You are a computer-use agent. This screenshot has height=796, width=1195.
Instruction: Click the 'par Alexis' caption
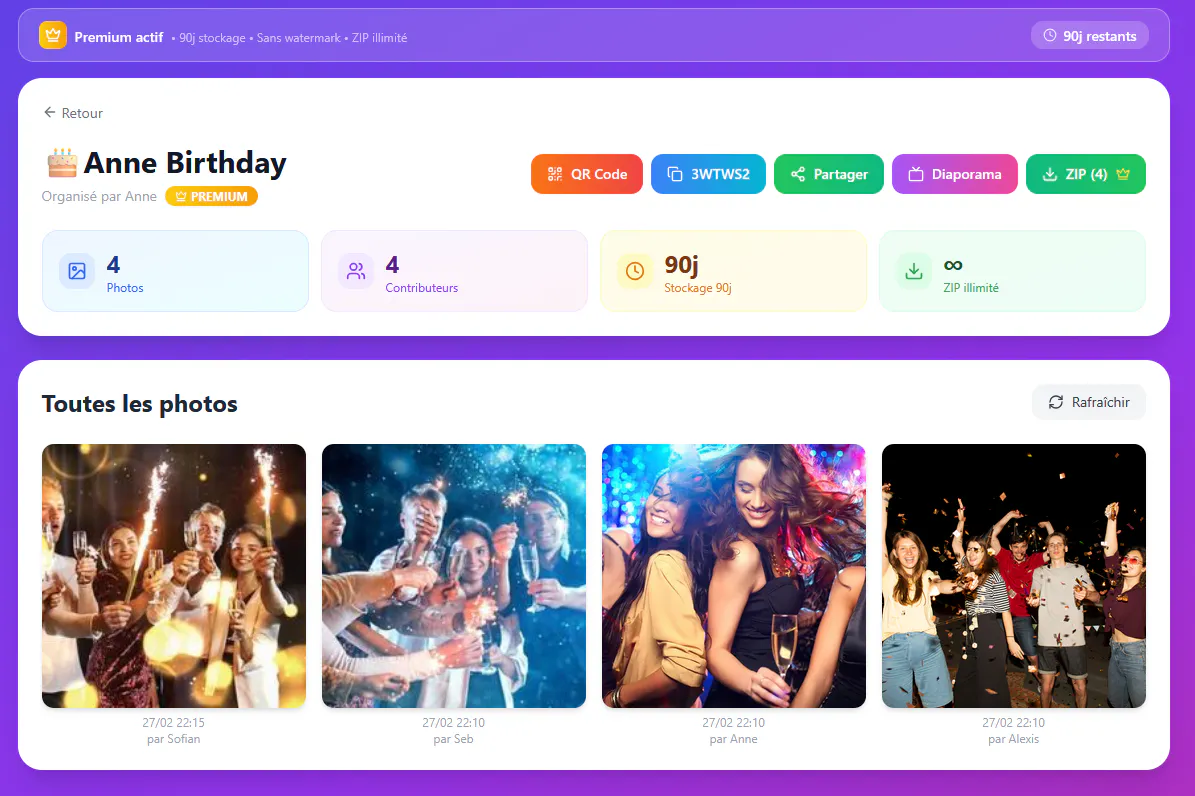pyautogui.click(x=1014, y=739)
